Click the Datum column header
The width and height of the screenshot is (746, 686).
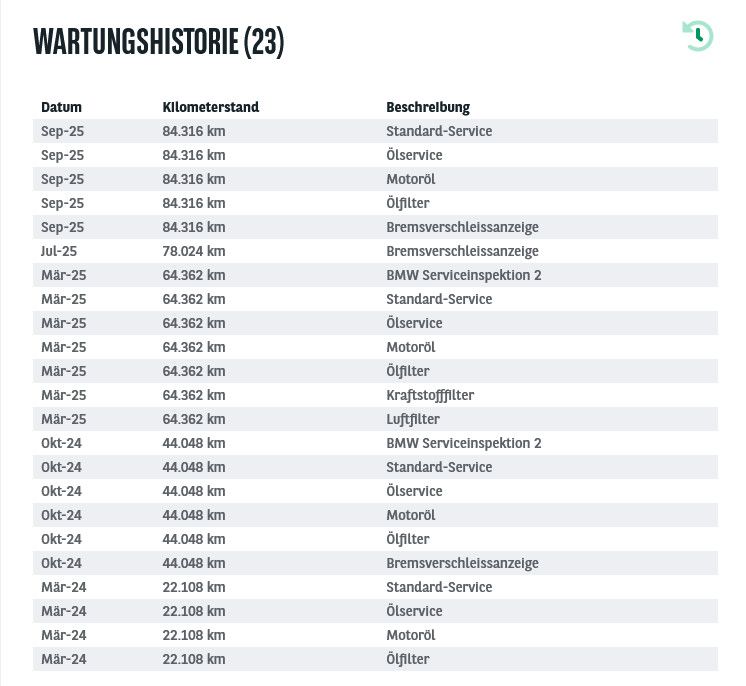click(61, 107)
